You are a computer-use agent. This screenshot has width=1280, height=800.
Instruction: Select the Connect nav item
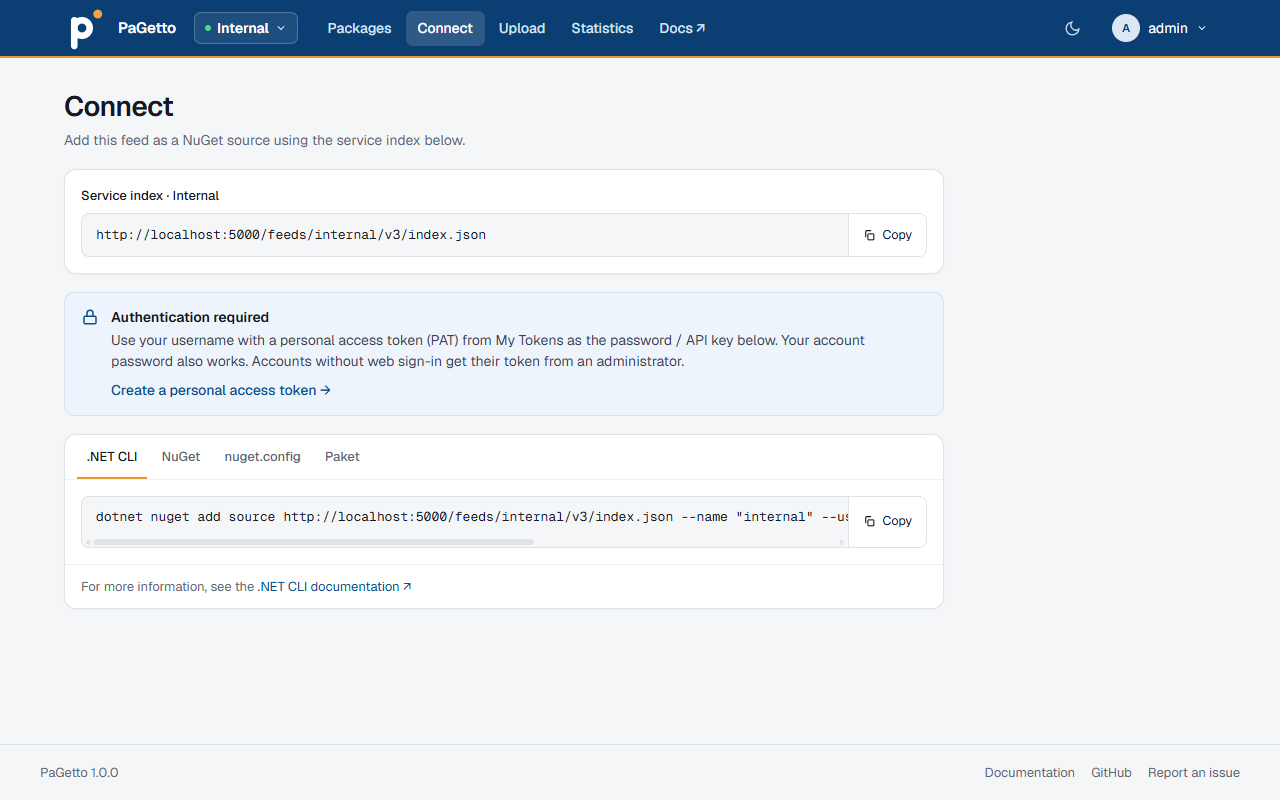click(445, 28)
